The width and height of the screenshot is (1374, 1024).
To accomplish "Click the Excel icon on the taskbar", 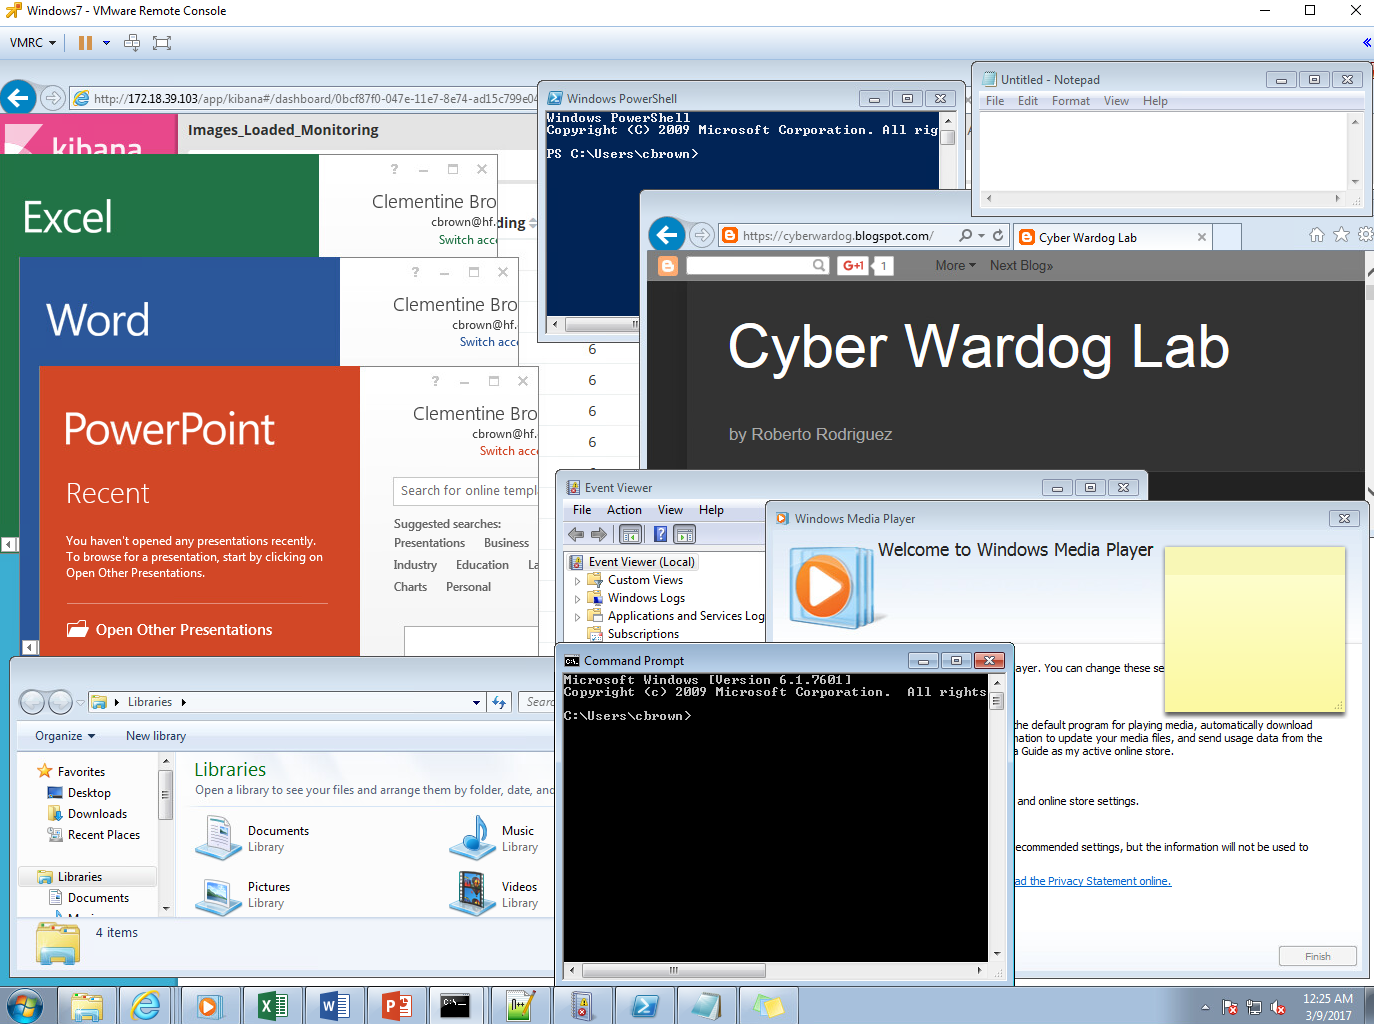I will (273, 1006).
